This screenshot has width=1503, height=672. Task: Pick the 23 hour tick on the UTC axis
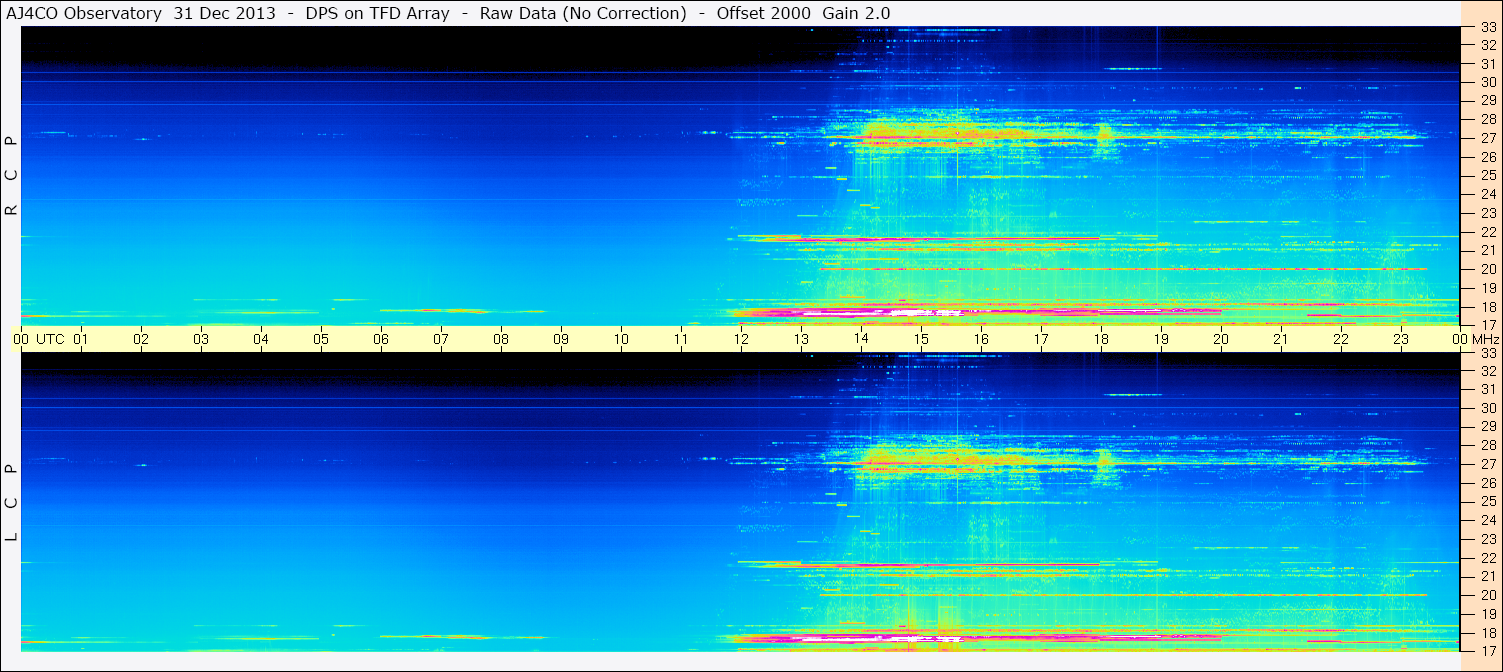pyautogui.click(x=1400, y=339)
